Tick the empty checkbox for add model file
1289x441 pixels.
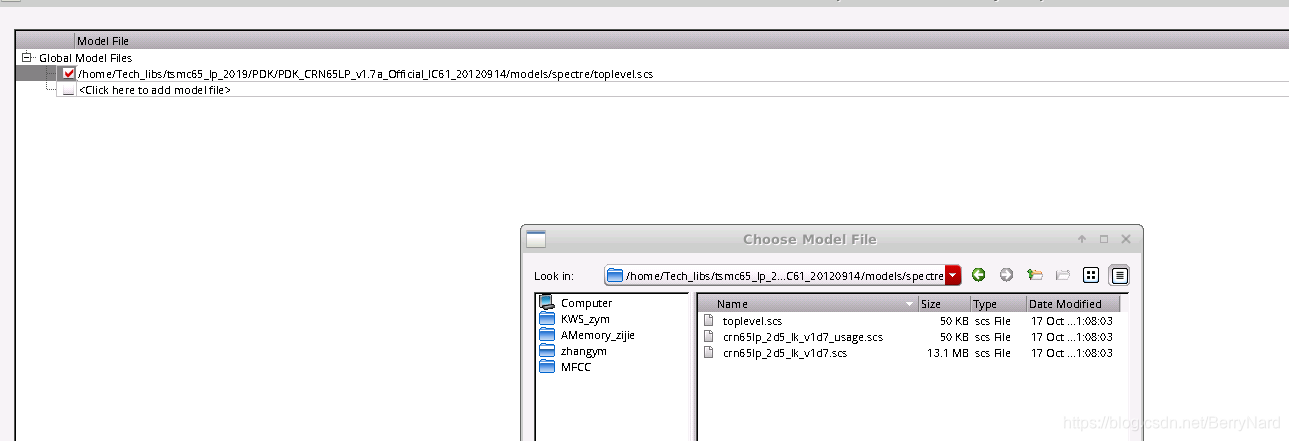click(69, 90)
